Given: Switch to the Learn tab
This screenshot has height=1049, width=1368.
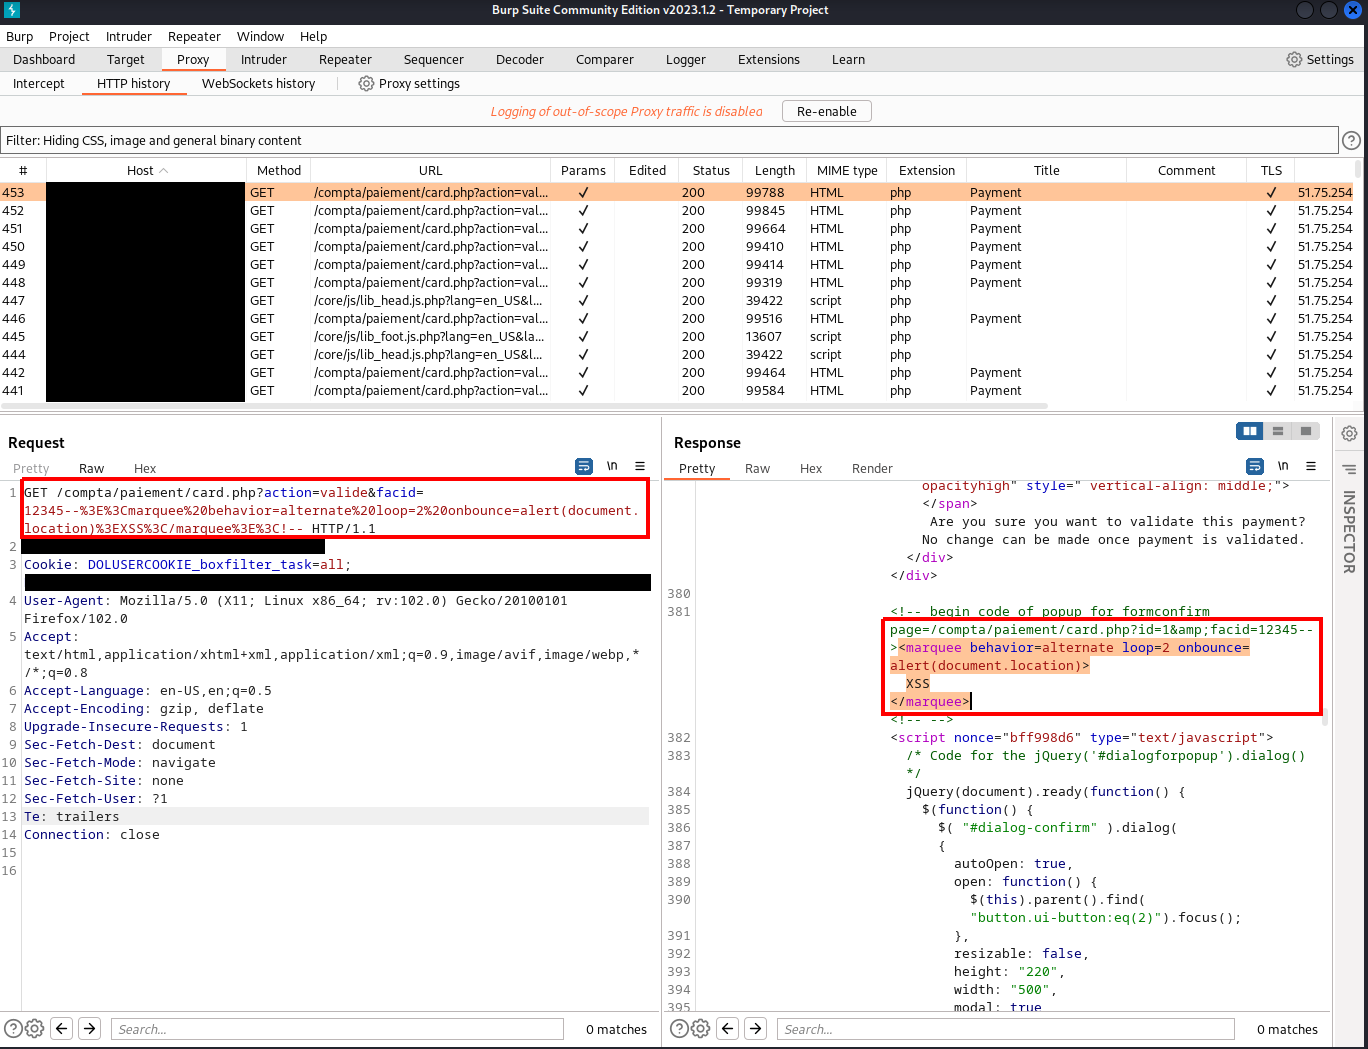Looking at the screenshot, I should click(848, 59).
